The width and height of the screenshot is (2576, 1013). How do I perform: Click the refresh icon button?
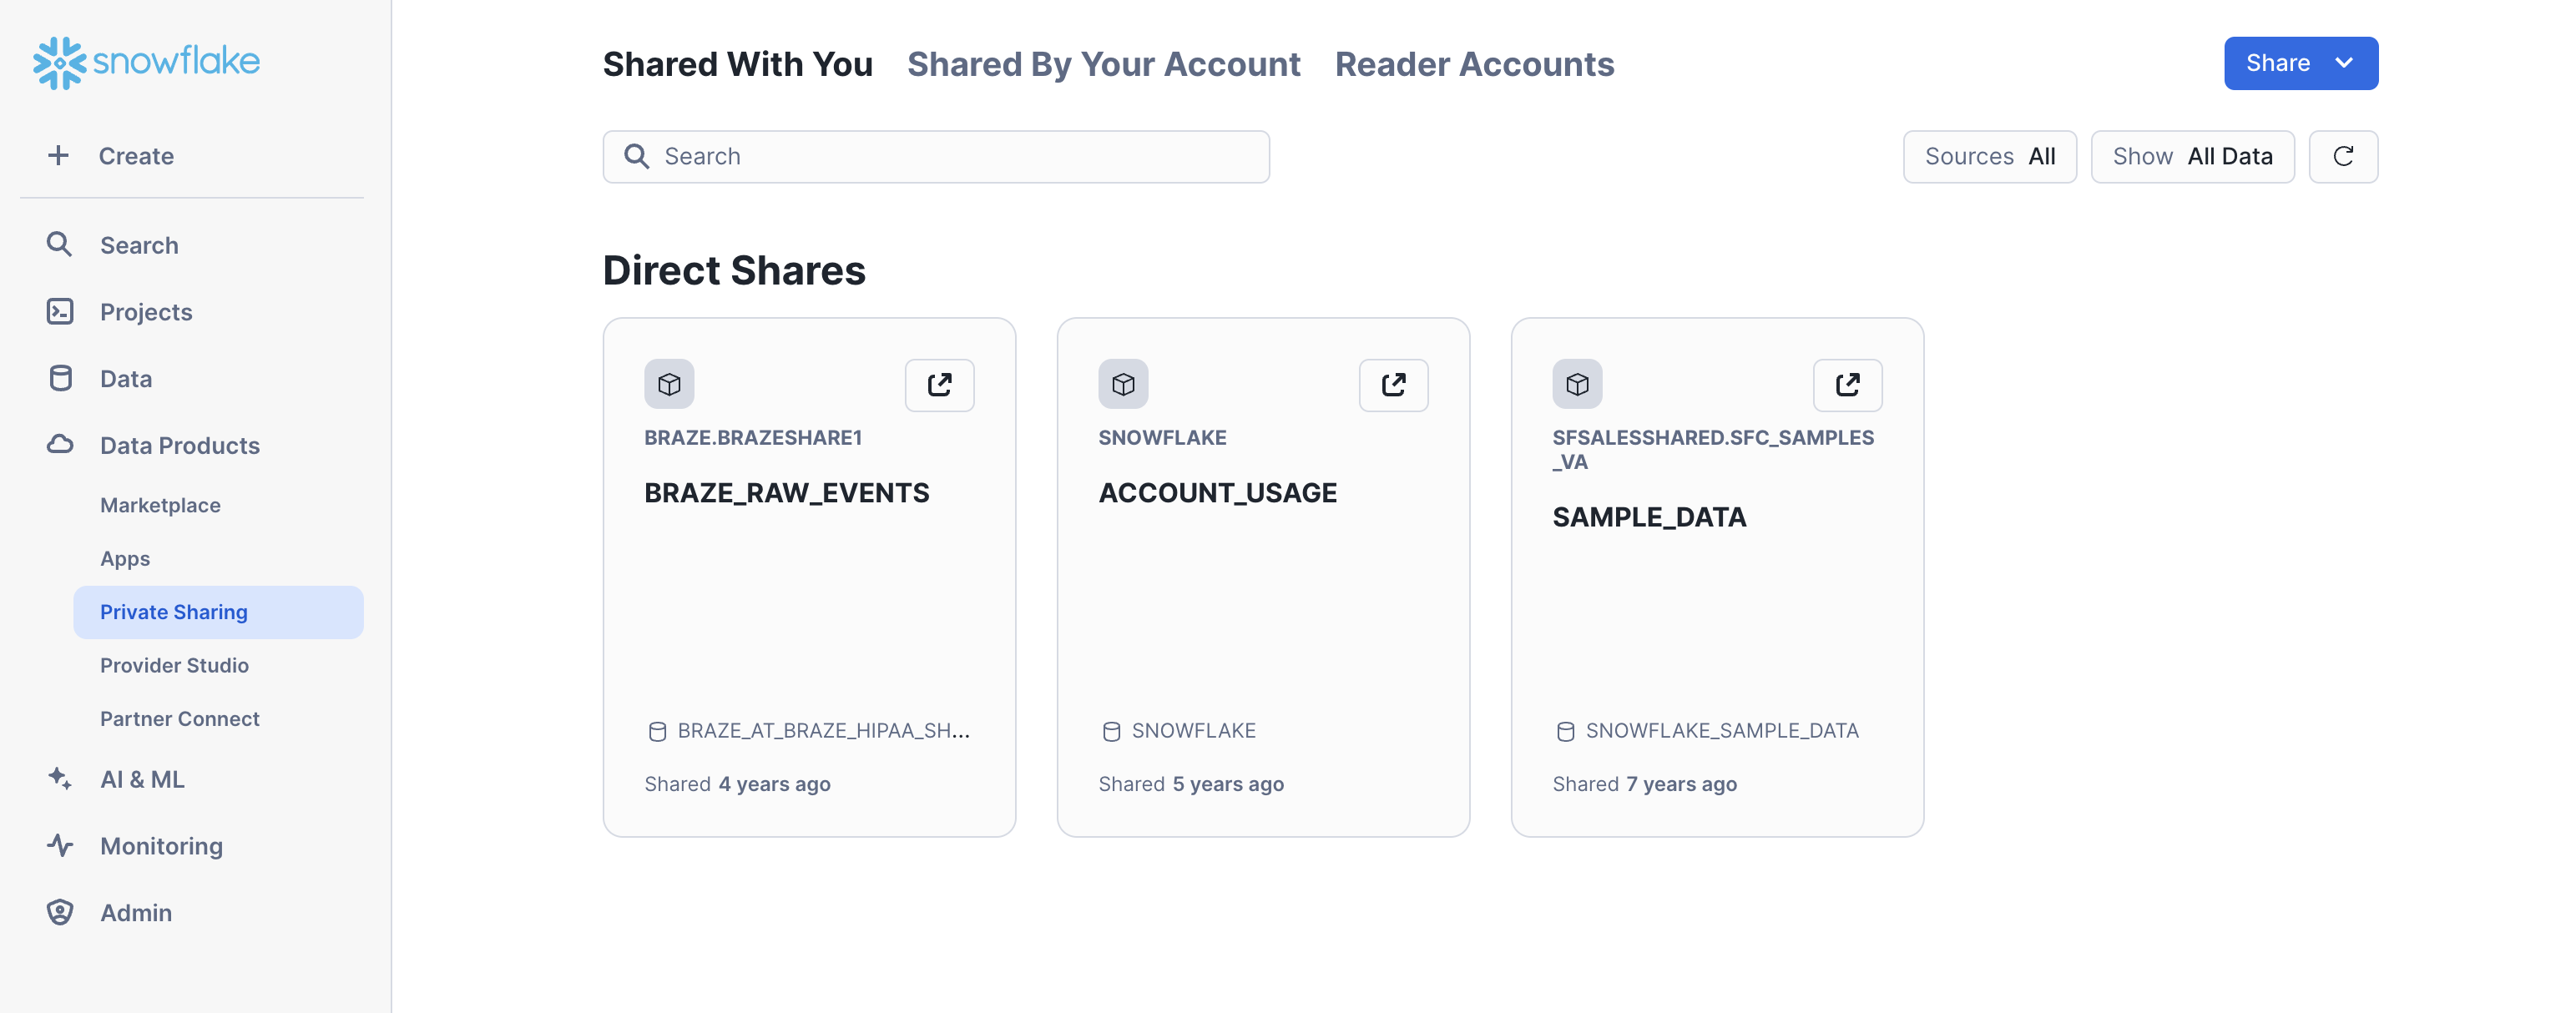[x=2343, y=154]
